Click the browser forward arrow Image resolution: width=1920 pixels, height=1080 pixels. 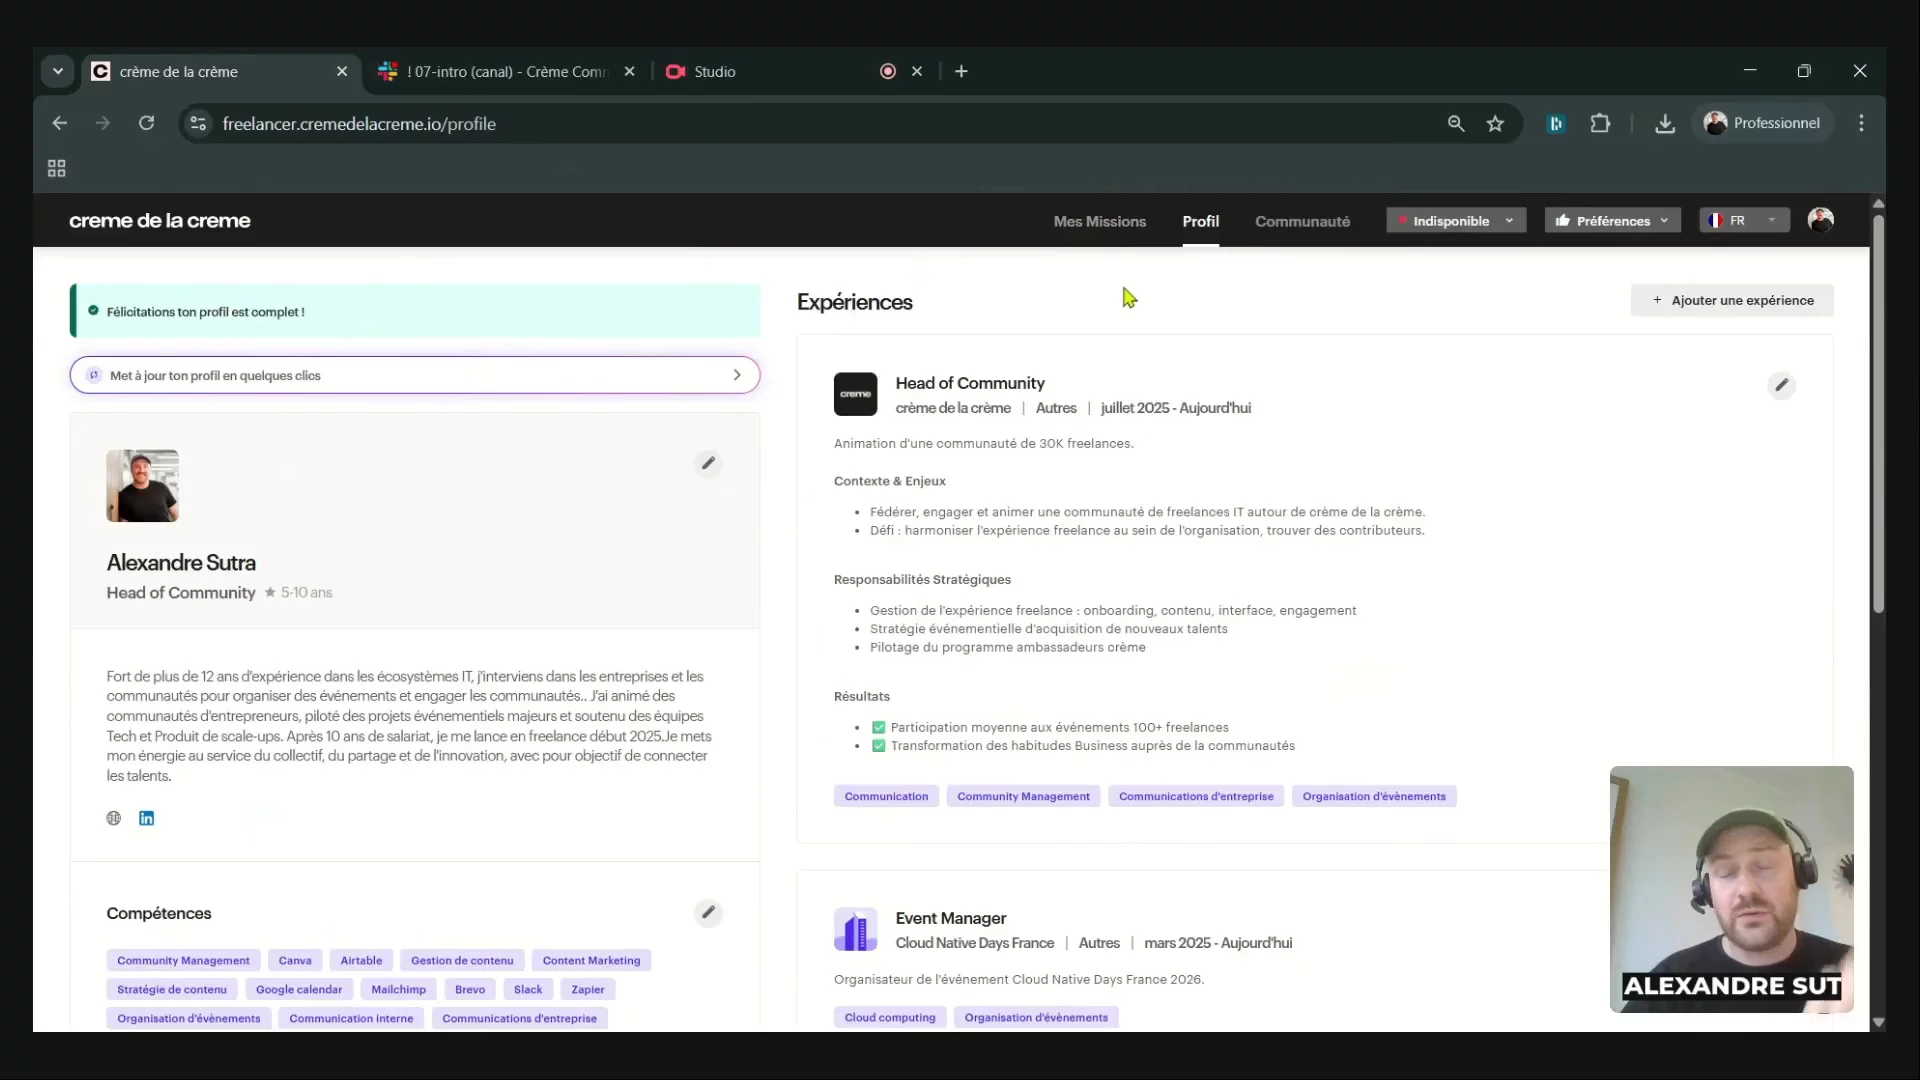coord(103,123)
